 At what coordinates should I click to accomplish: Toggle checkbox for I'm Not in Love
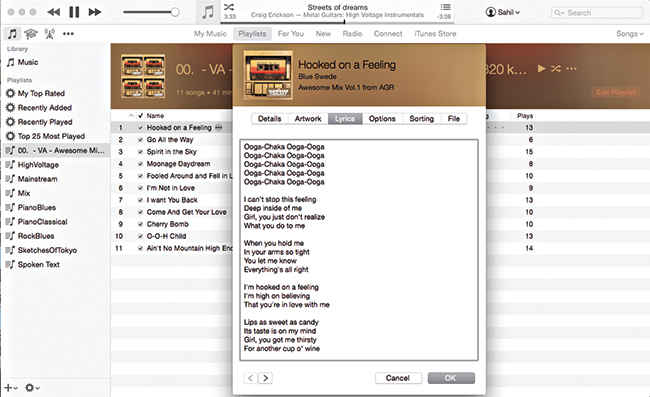140,188
